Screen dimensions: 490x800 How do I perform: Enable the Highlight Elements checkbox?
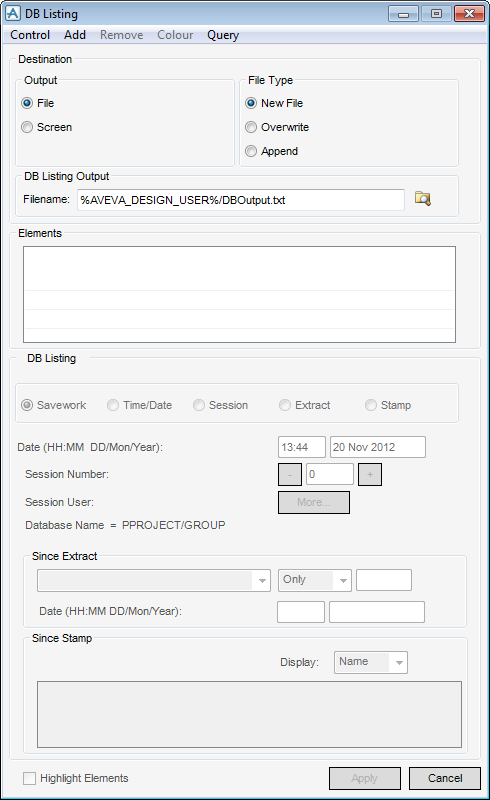[x=30, y=778]
